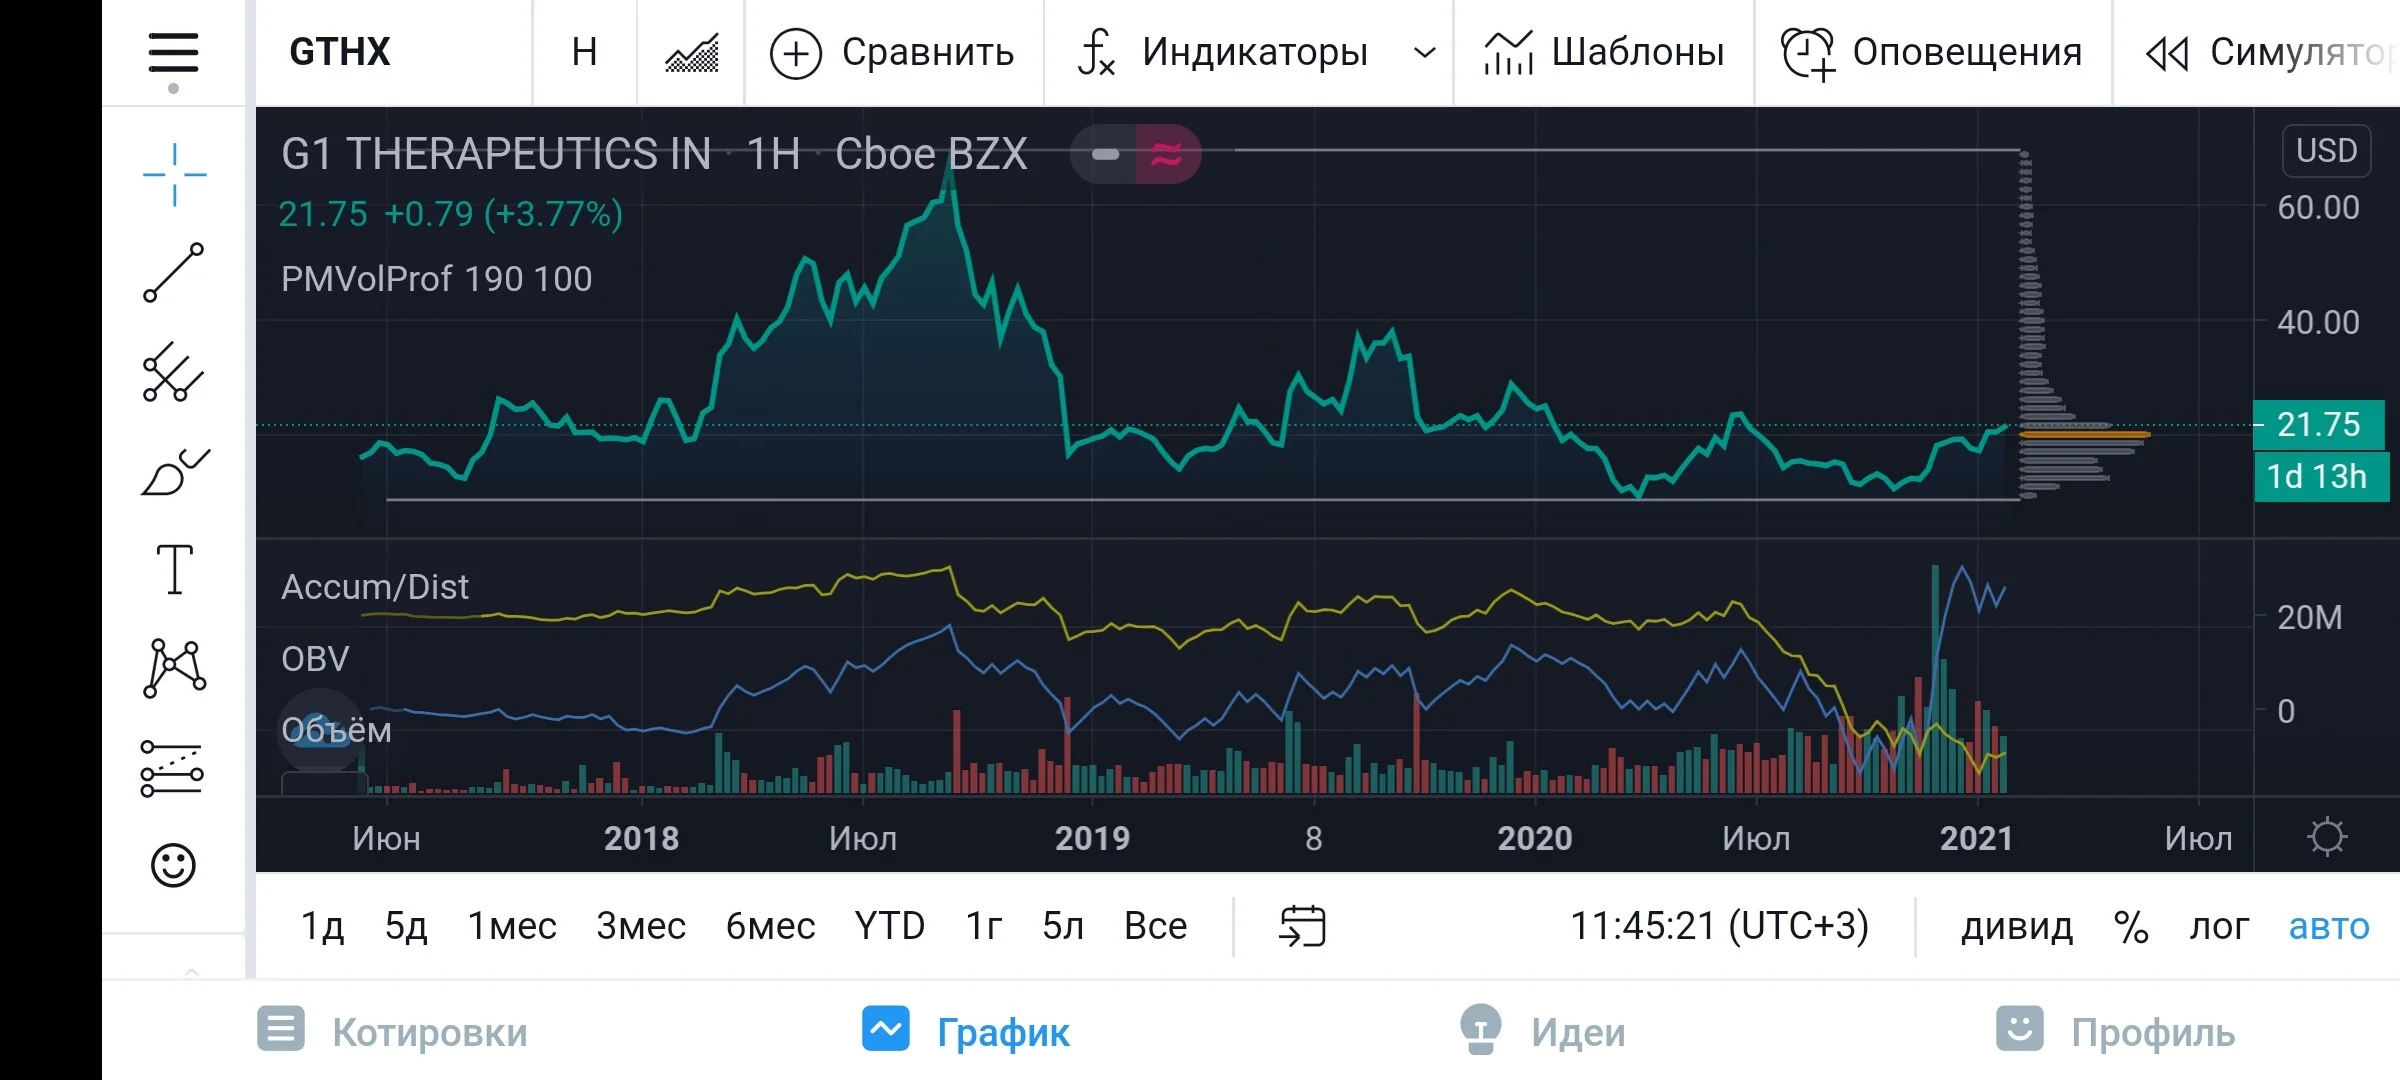Click the fx indicators icon
2400x1080 pixels.
point(1096,52)
